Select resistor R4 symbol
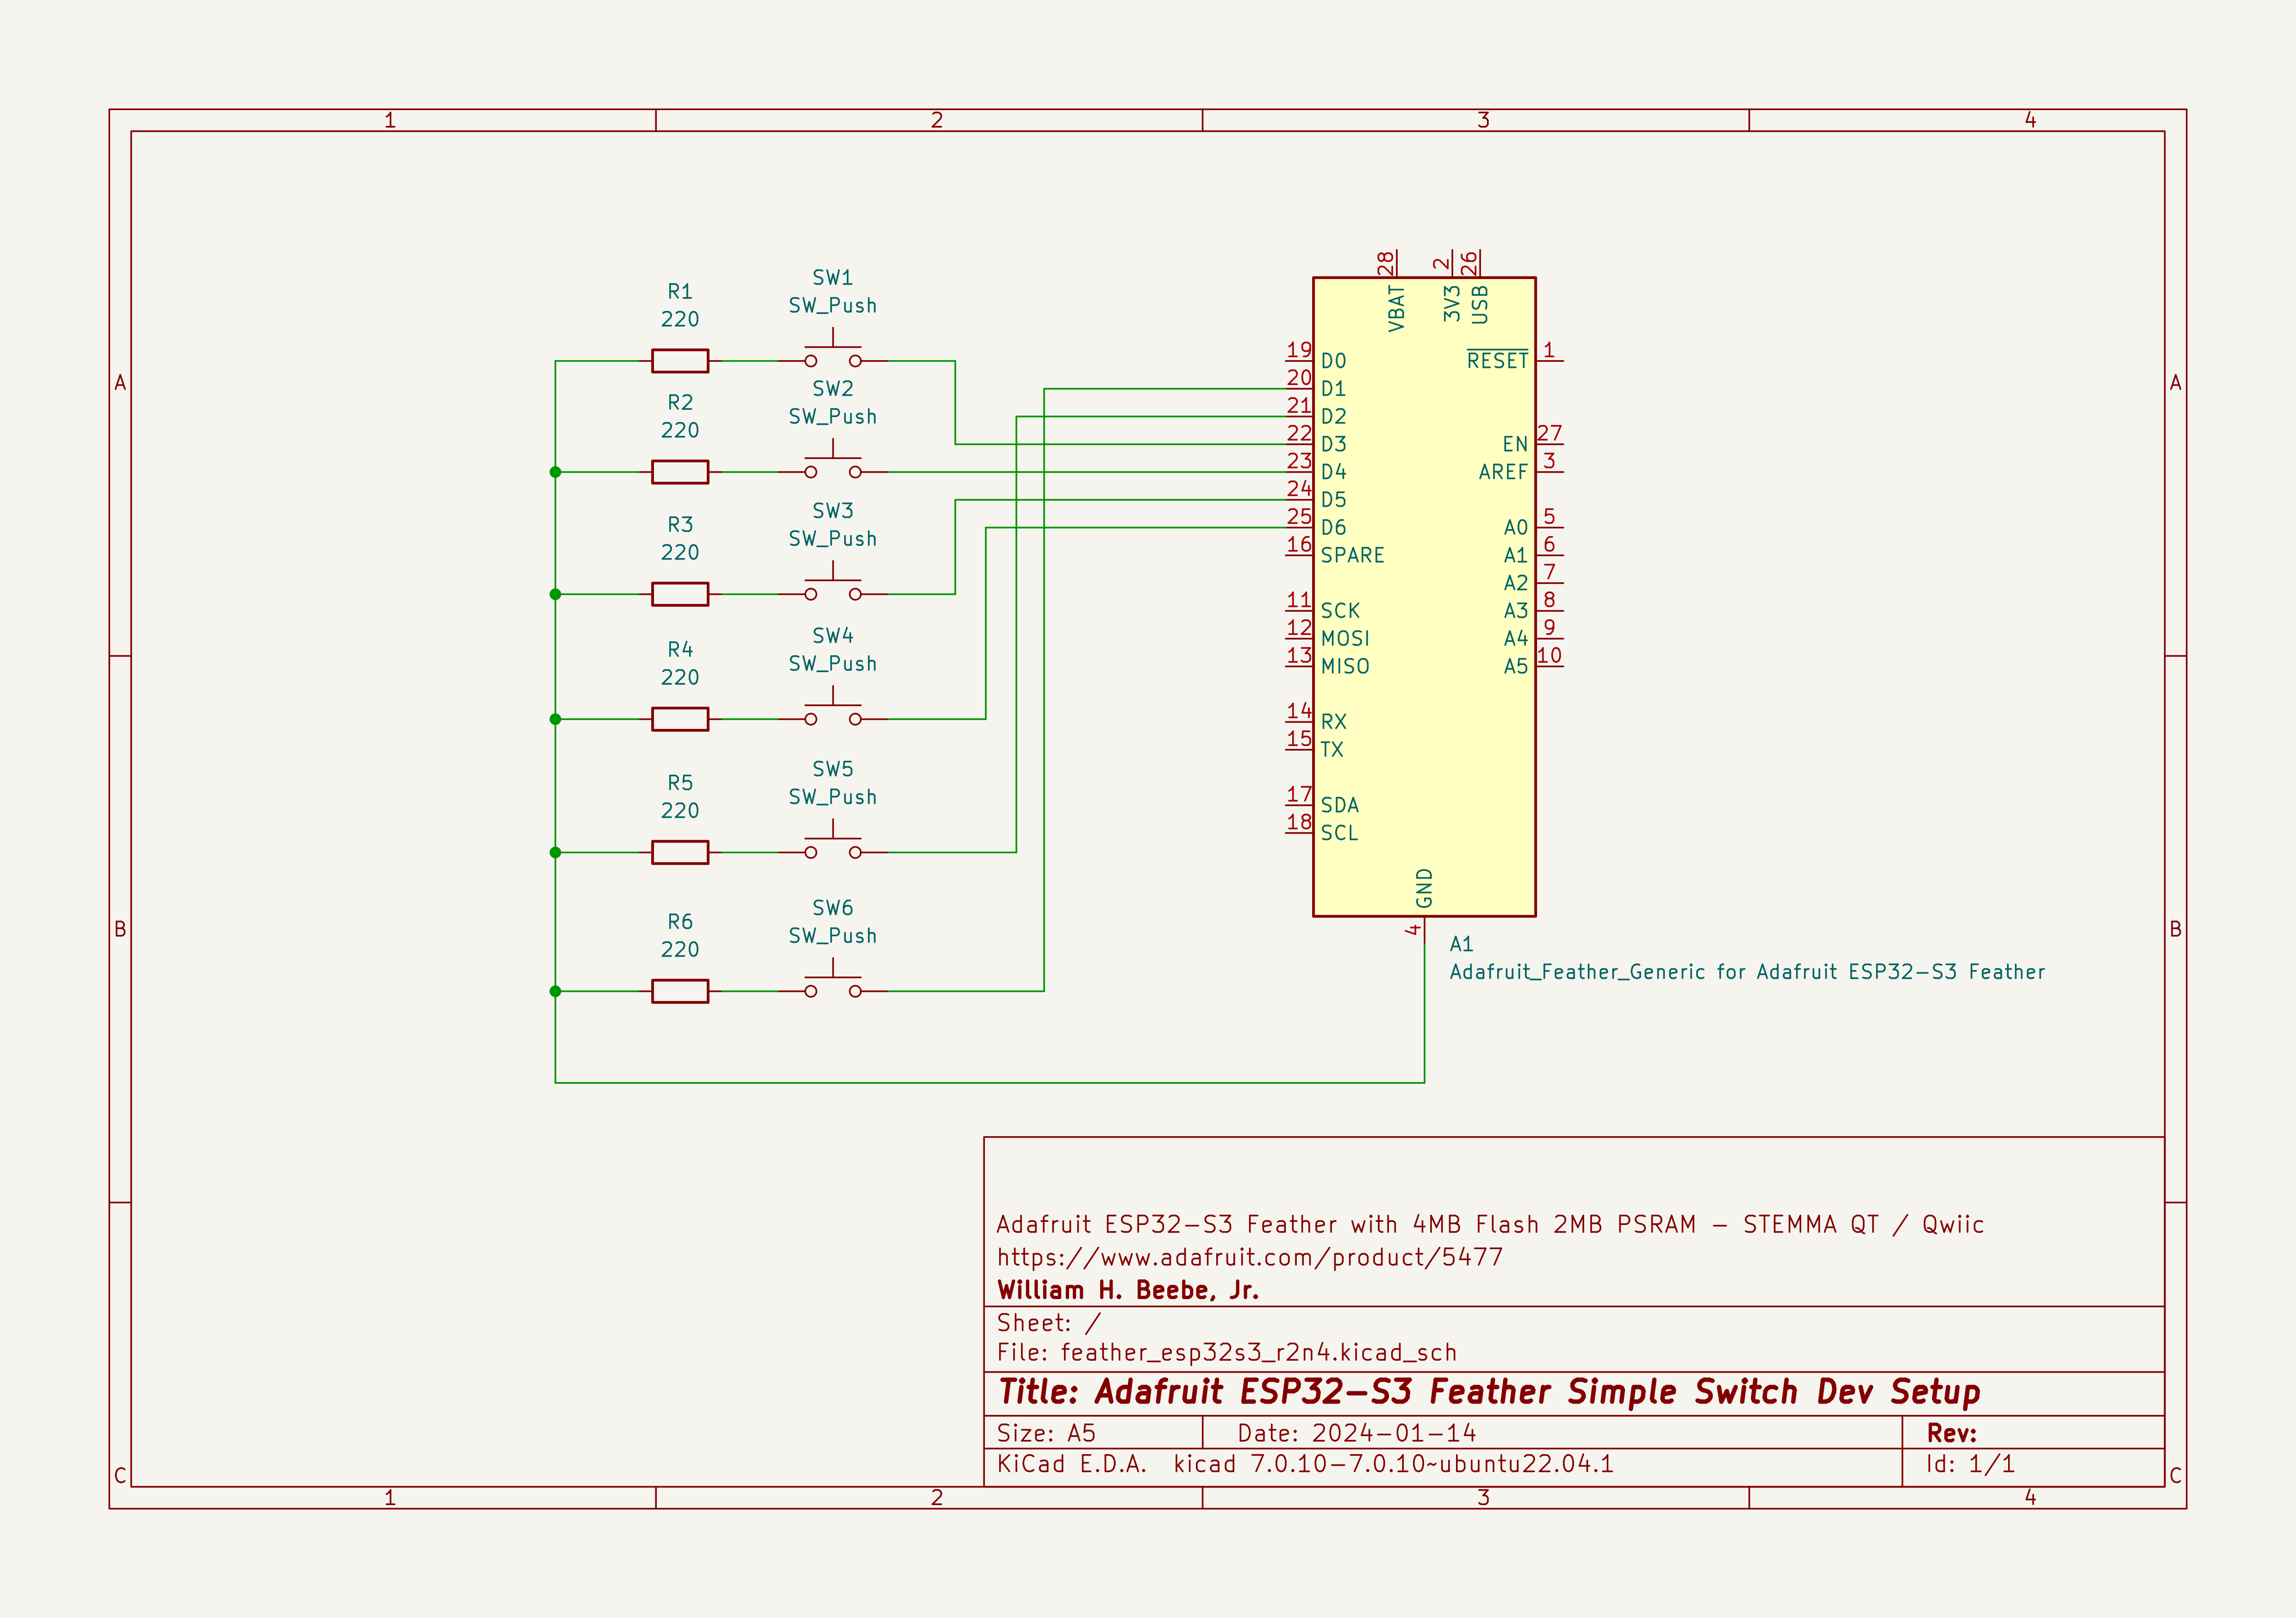Image resolution: width=2296 pixels, height=1618 pixels. [680, 719]
